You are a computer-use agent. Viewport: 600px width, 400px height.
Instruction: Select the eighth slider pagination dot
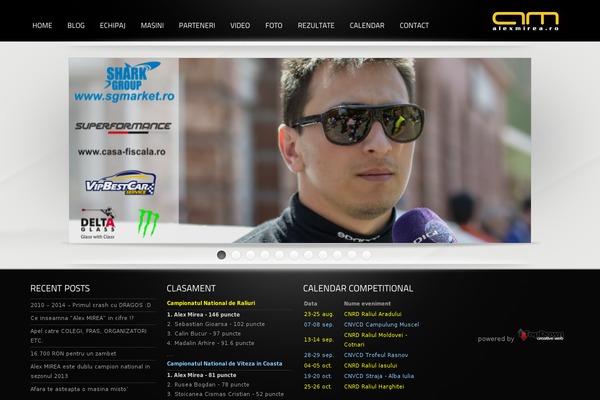323,255
